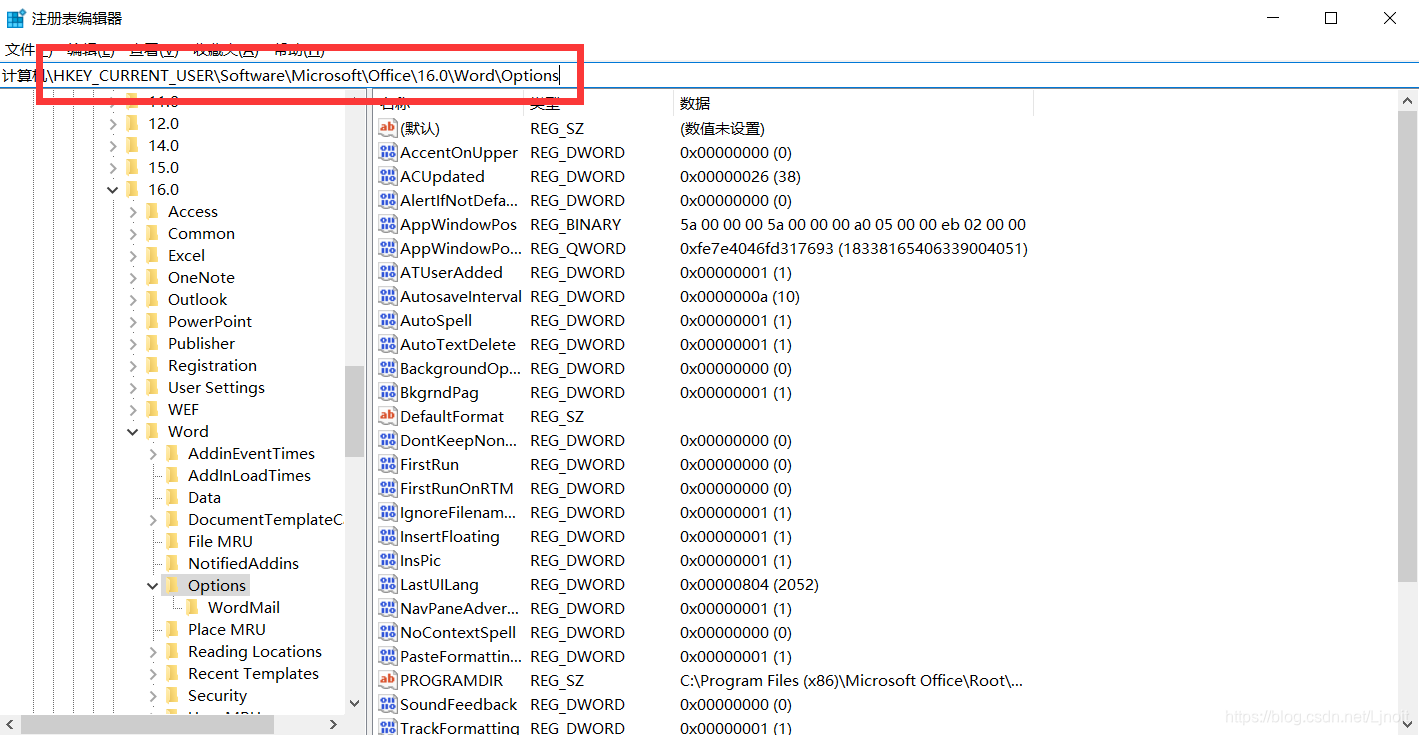
Task: Select the TrackFormatting value
Action: [460, 728]
